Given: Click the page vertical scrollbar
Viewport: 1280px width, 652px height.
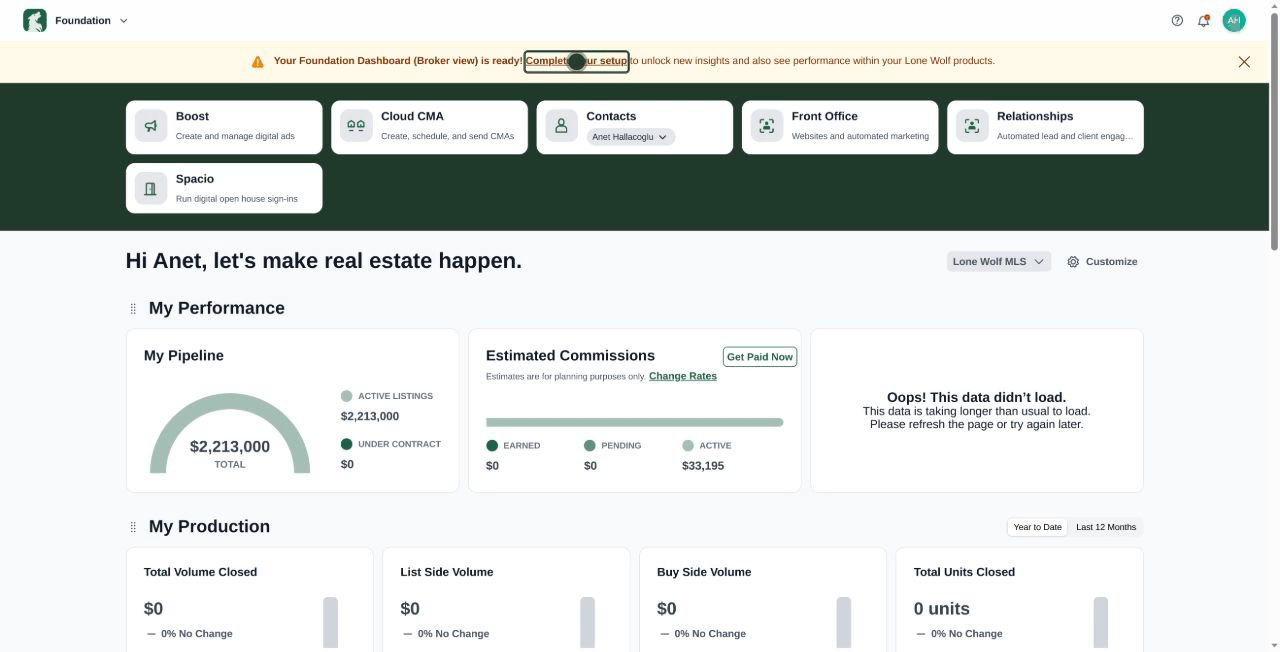Looking at the screenshot, I should tap(1274, 130).
